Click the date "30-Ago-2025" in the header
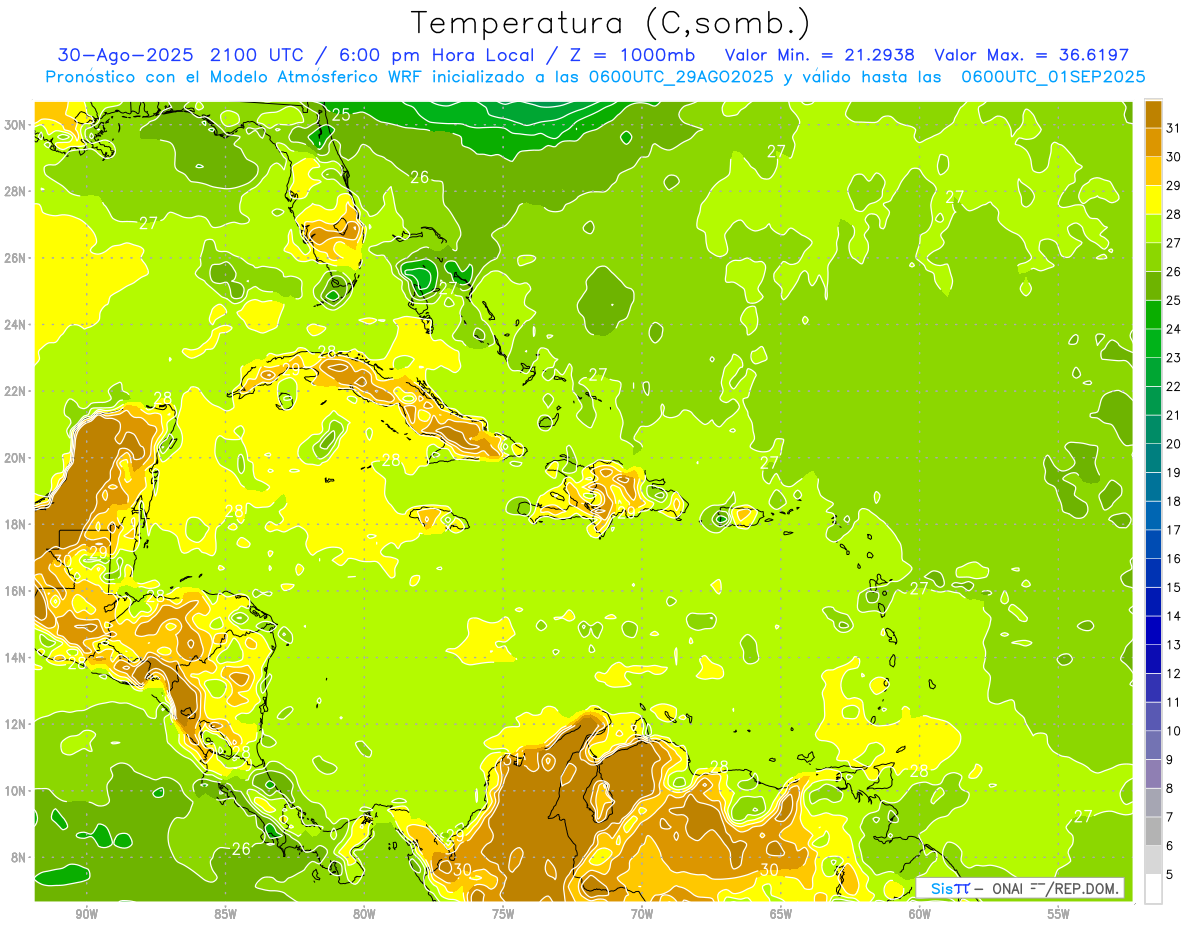The image size is (1200, 927). 126,55
